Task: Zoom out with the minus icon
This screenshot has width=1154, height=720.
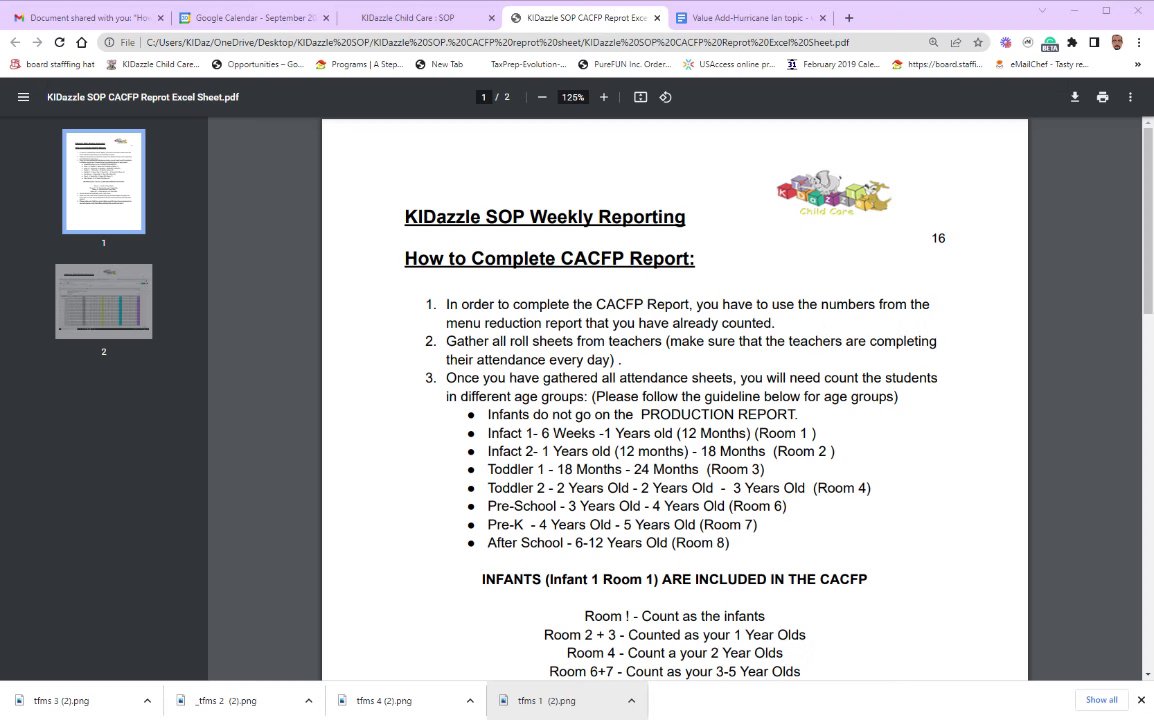Action: point(542,97)
